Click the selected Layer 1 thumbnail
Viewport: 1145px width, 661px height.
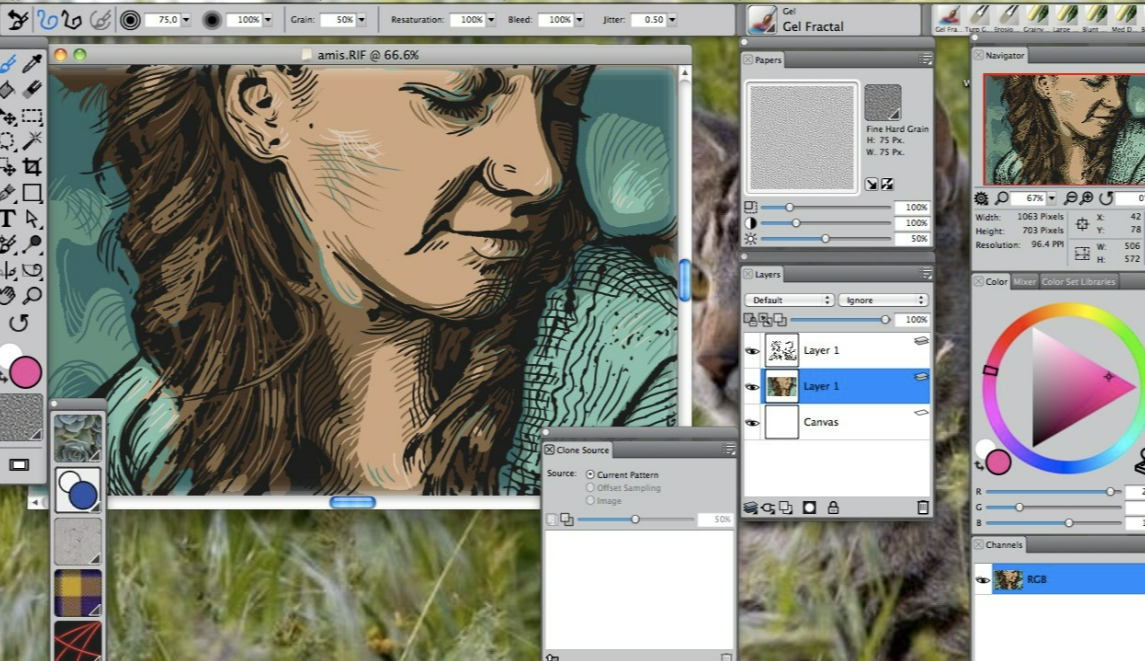(782, 386)
